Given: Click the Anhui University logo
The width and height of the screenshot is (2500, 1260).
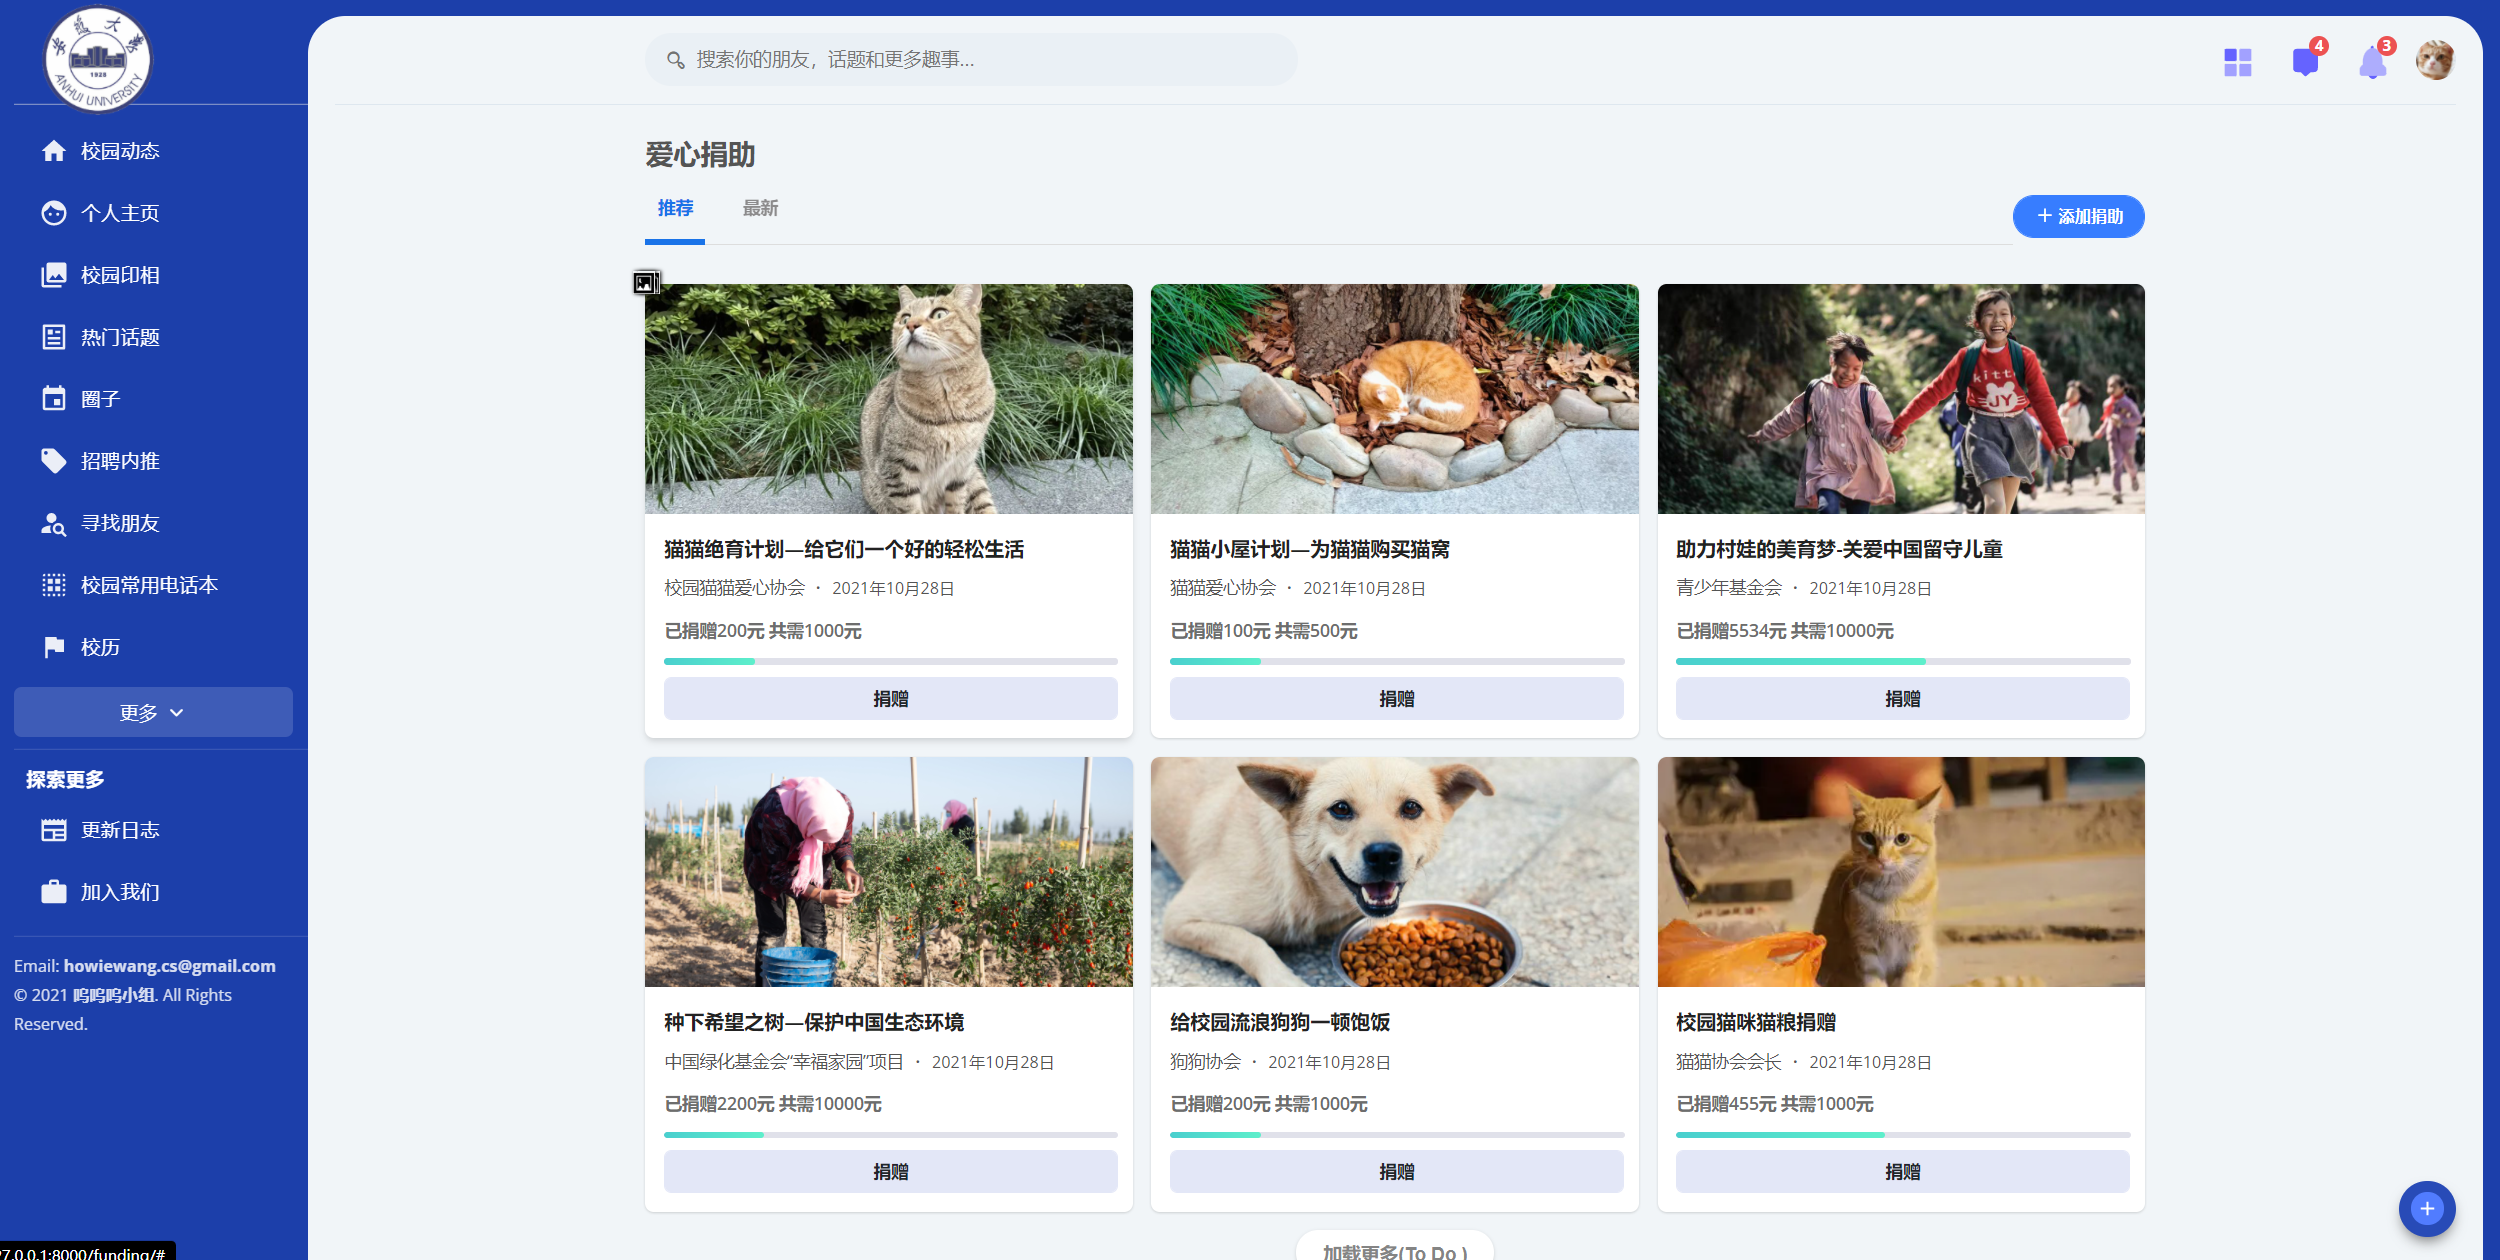Looking at the screenshot, I should [98, 58].
